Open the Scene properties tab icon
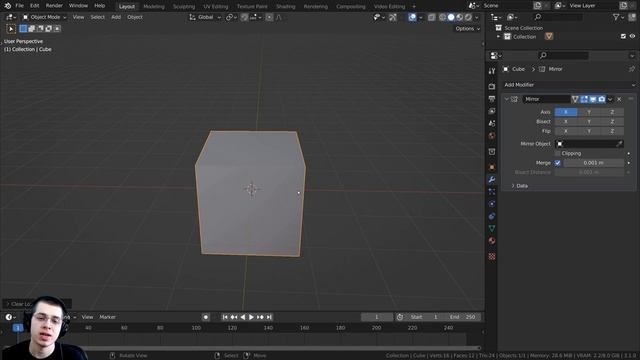The width and height of the screenshot is (640, 360). click(492, 123)
